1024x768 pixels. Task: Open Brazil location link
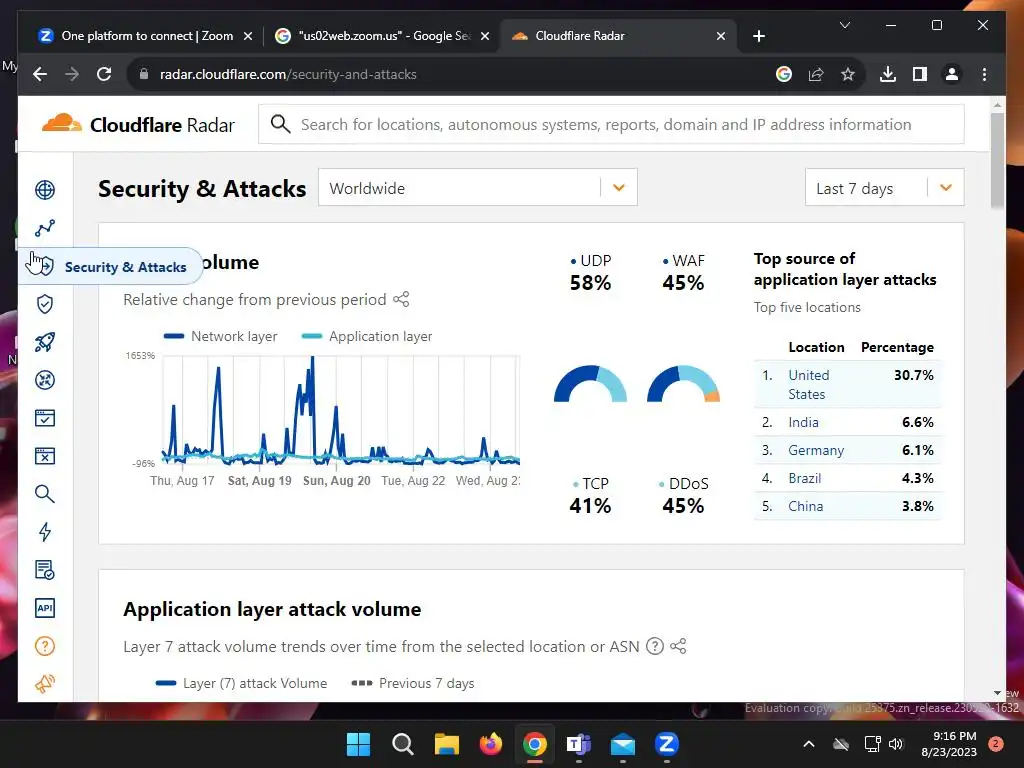804,478
